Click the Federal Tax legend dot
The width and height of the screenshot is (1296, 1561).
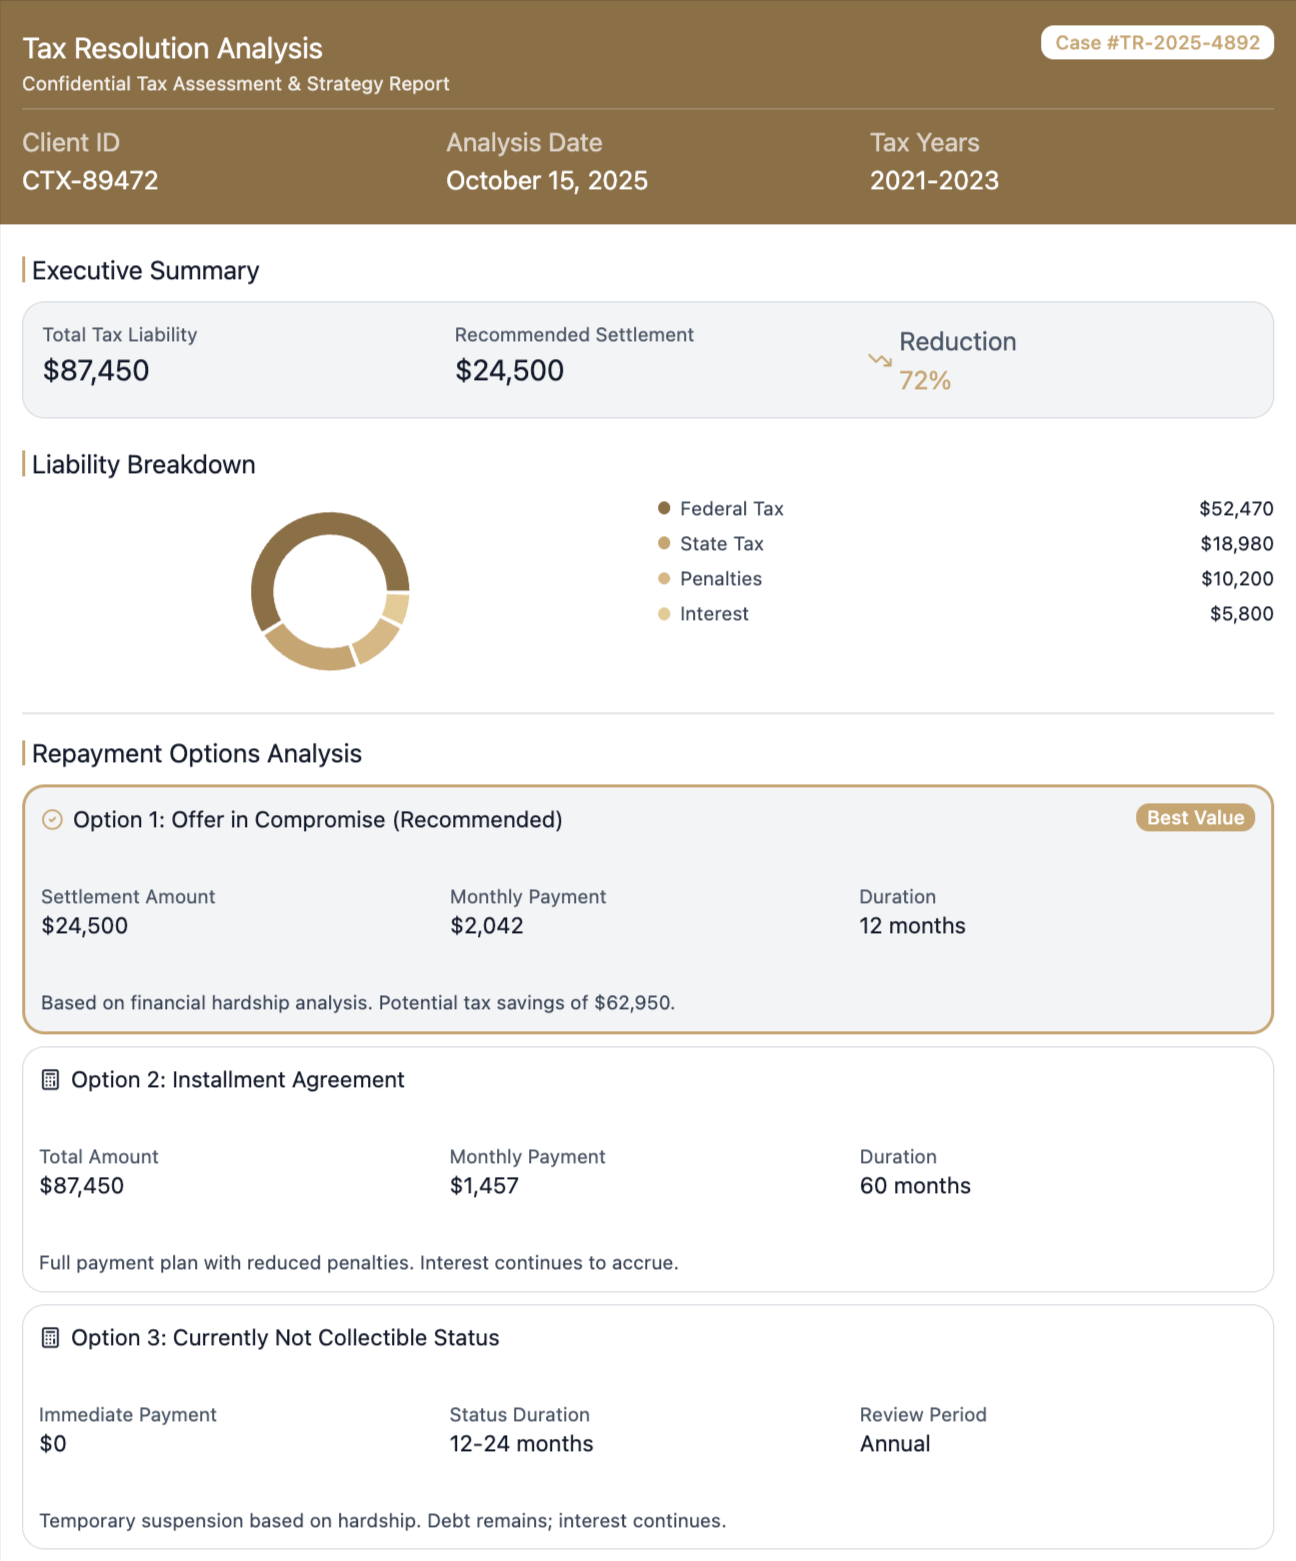point(663,508)
